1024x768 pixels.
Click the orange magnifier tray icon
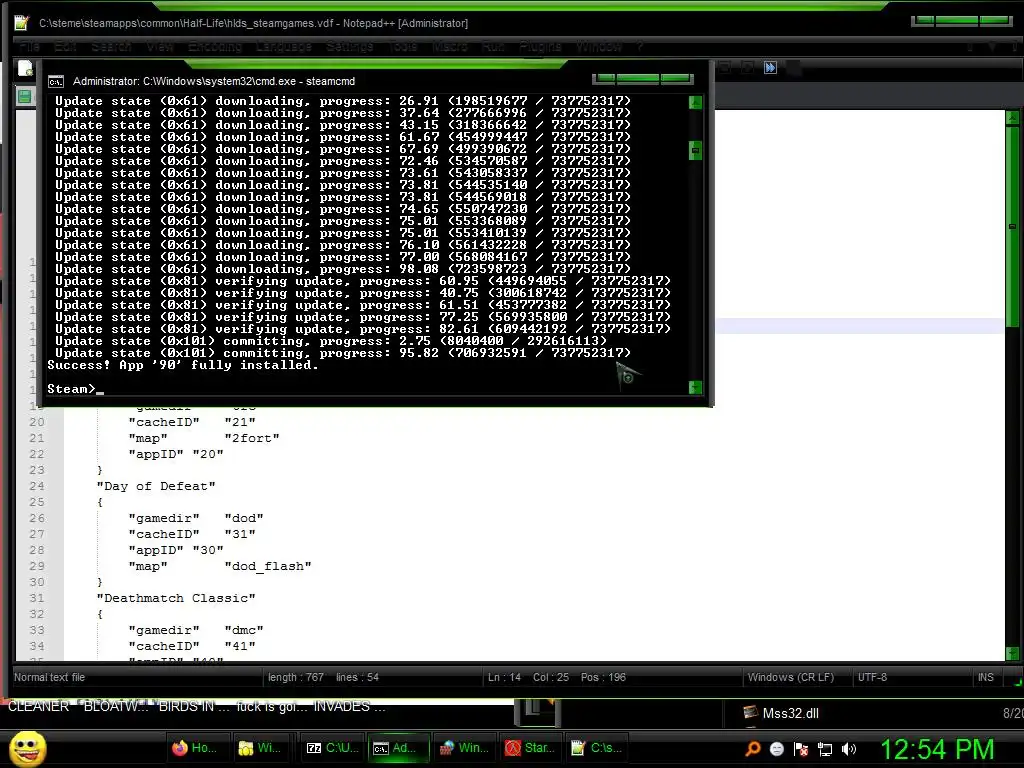coord(753,749)
